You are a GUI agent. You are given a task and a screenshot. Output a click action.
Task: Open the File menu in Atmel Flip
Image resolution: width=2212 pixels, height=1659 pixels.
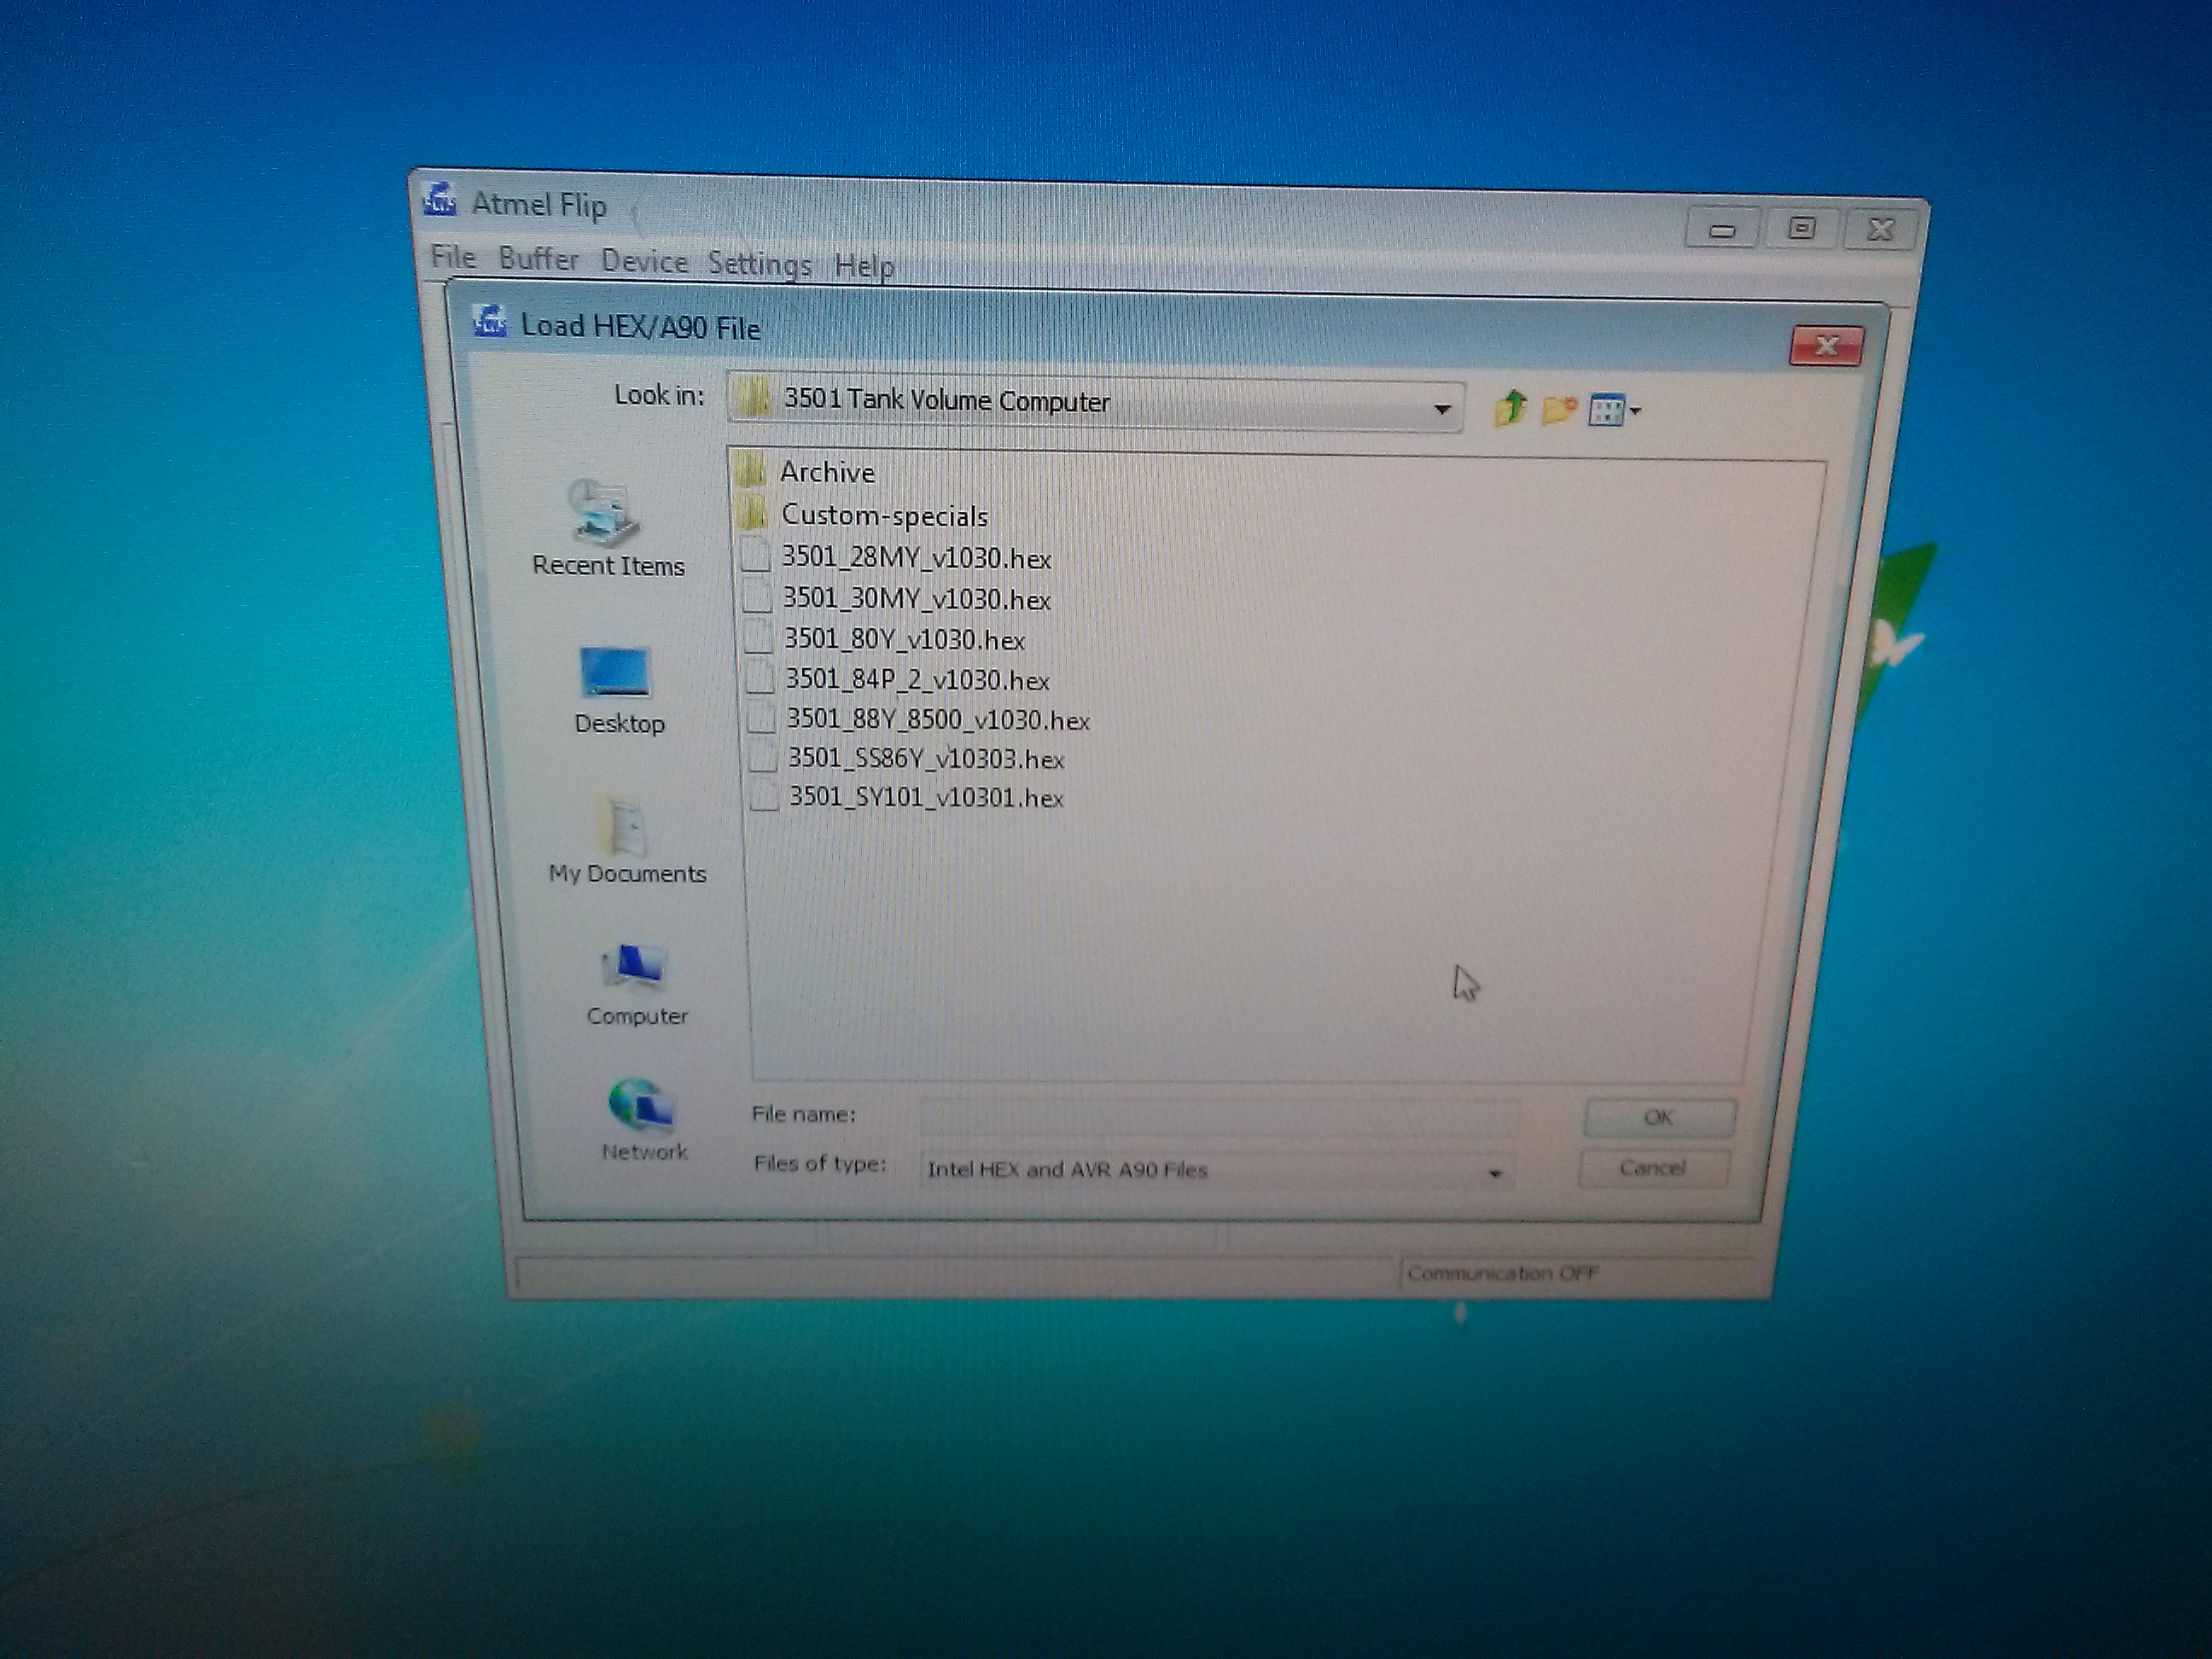453,257
